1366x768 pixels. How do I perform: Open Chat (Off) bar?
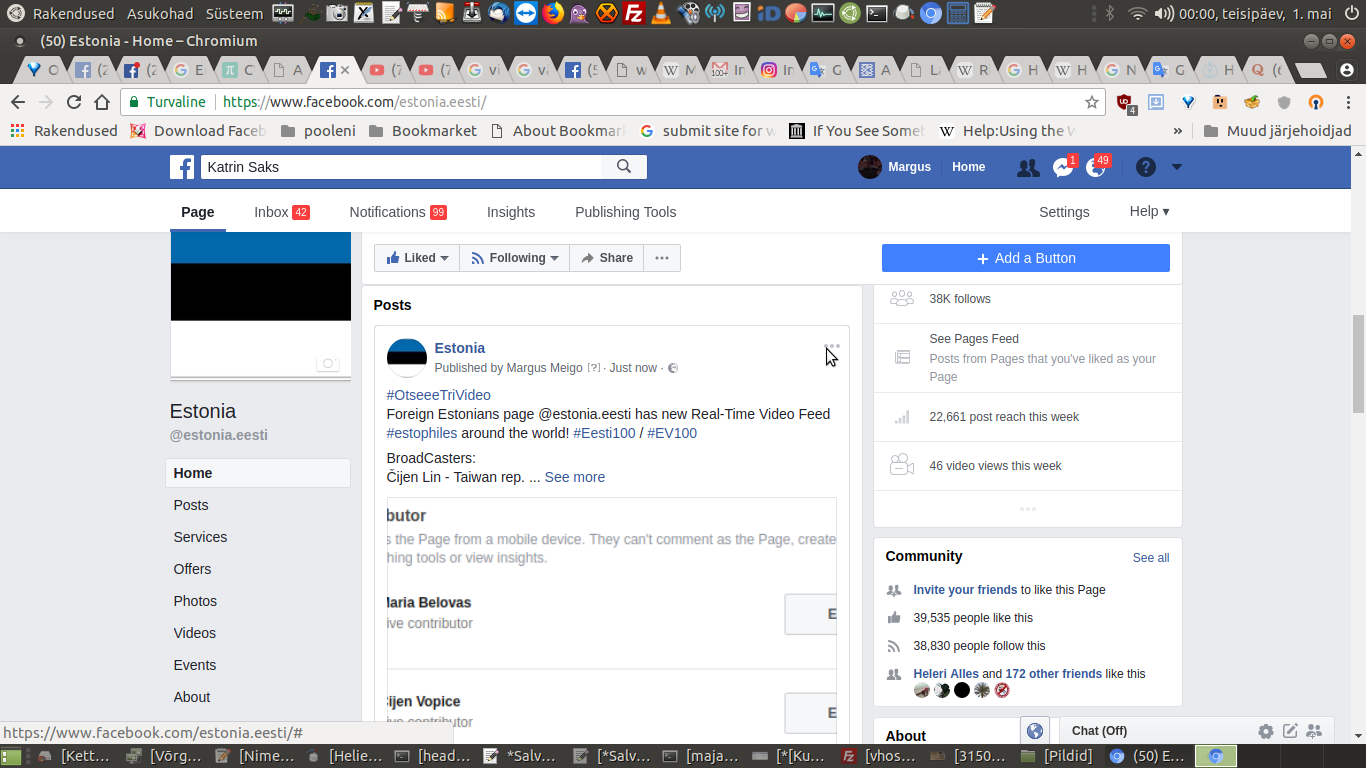click(x=1099, y=731)
